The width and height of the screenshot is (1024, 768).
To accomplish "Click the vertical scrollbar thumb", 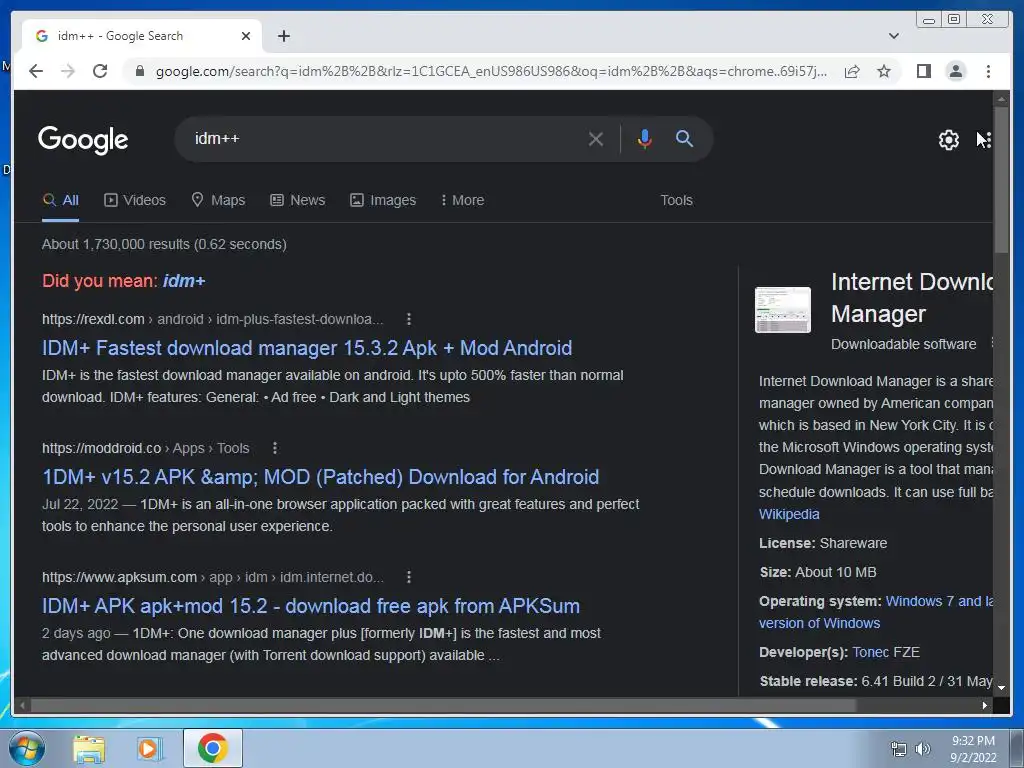I will pos(1001,181).
